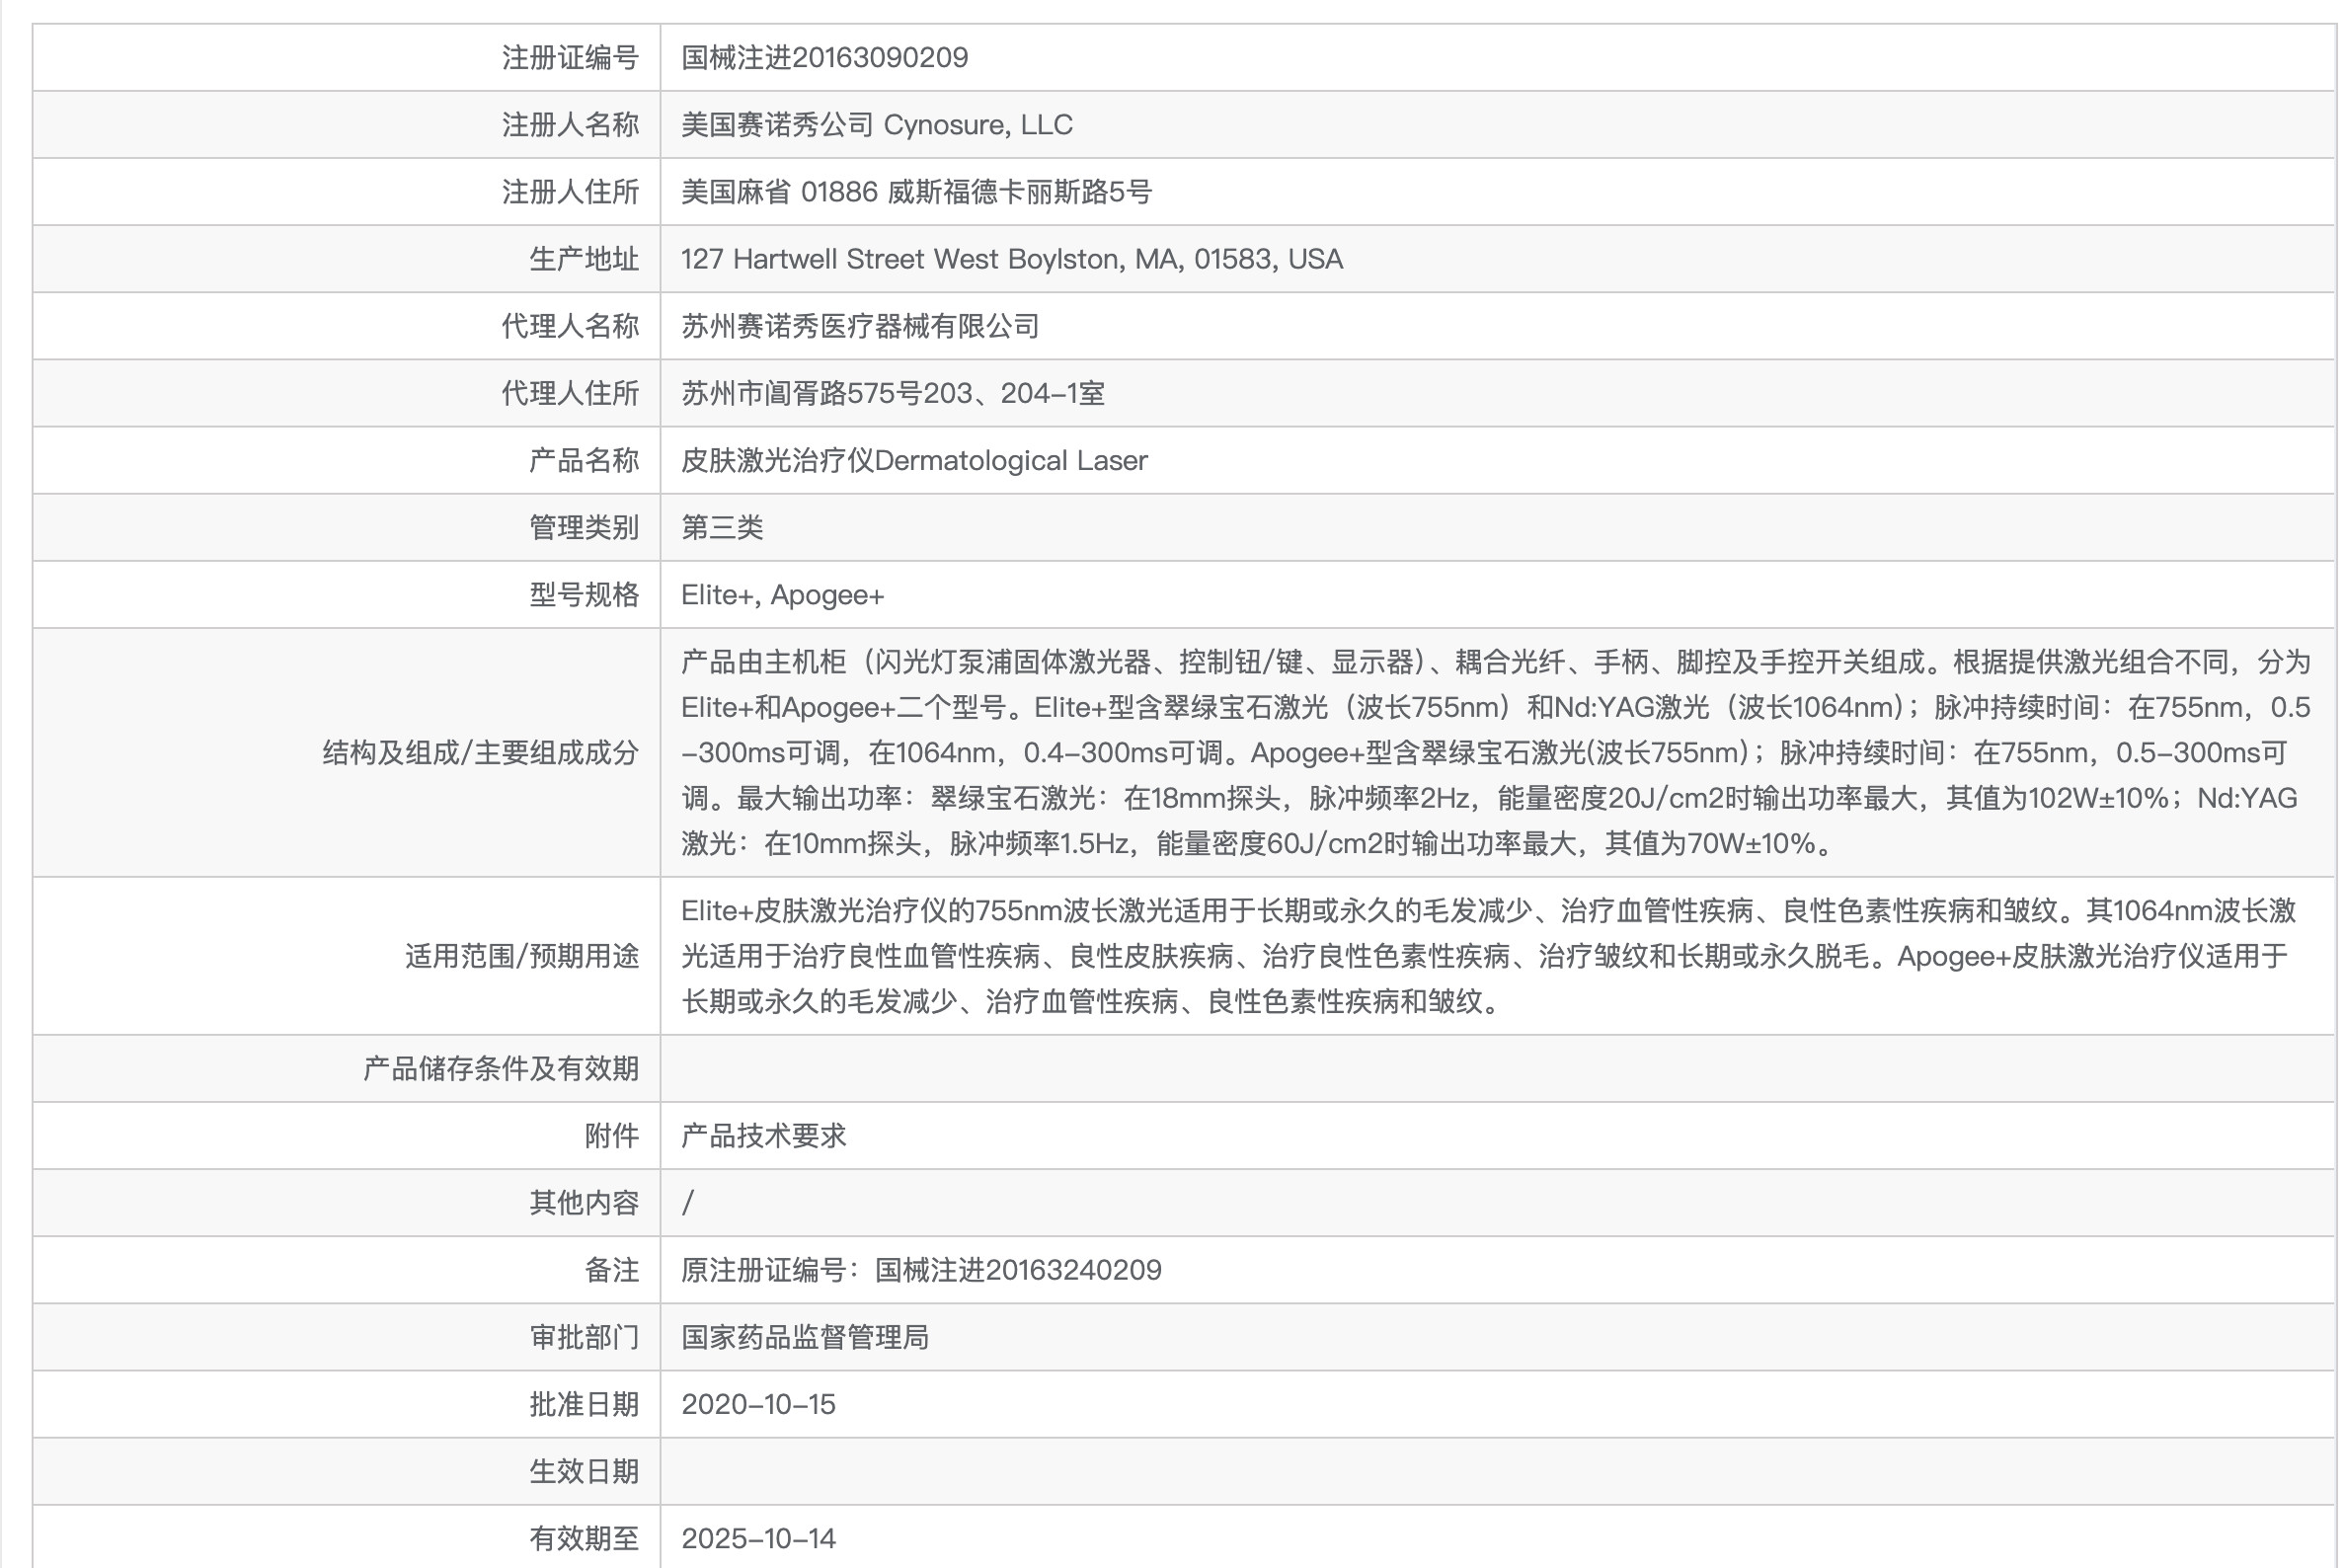The width and height of the screenshot is (2344, 1568).
Task: Click the empty 生效日期 value cell
Action: (1496, 1471)
